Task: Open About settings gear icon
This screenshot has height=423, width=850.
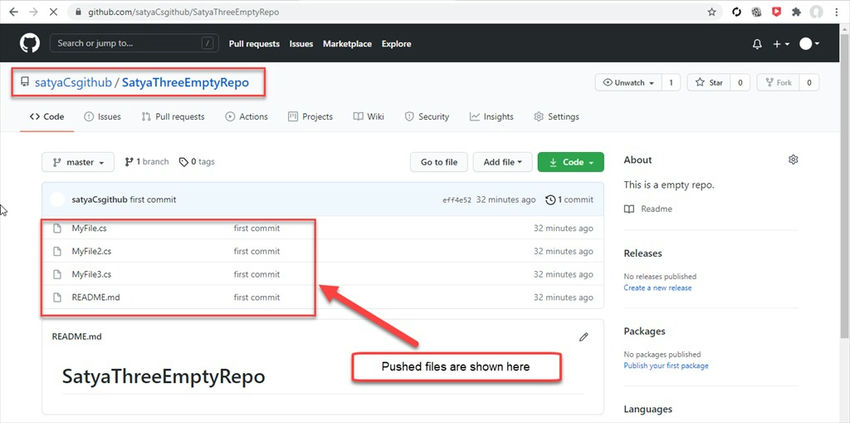Action: (793, 159)
